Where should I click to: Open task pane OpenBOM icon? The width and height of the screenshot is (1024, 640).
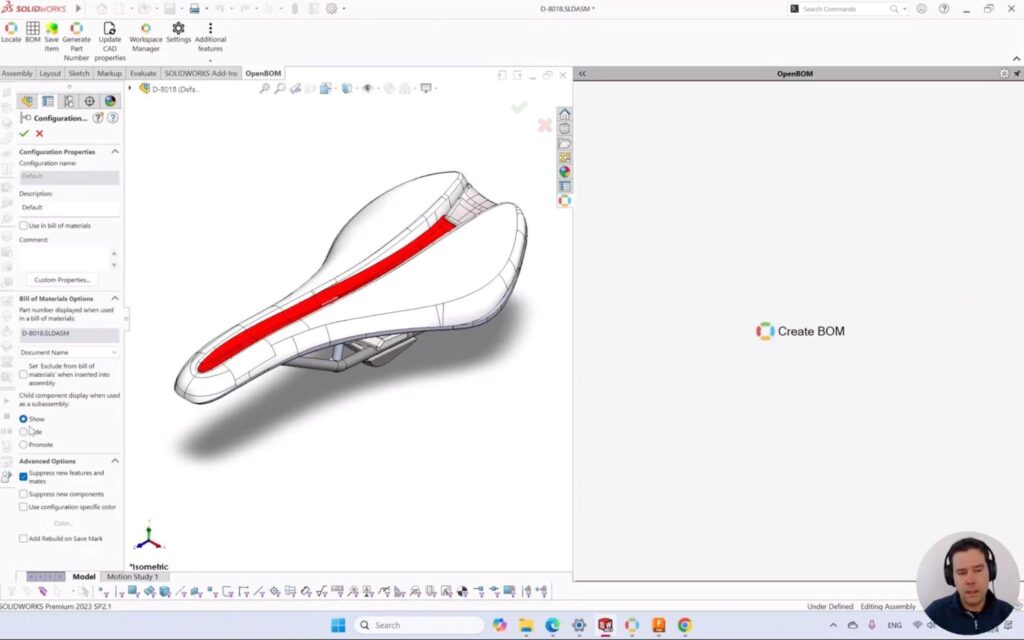[x=564, y=200]
